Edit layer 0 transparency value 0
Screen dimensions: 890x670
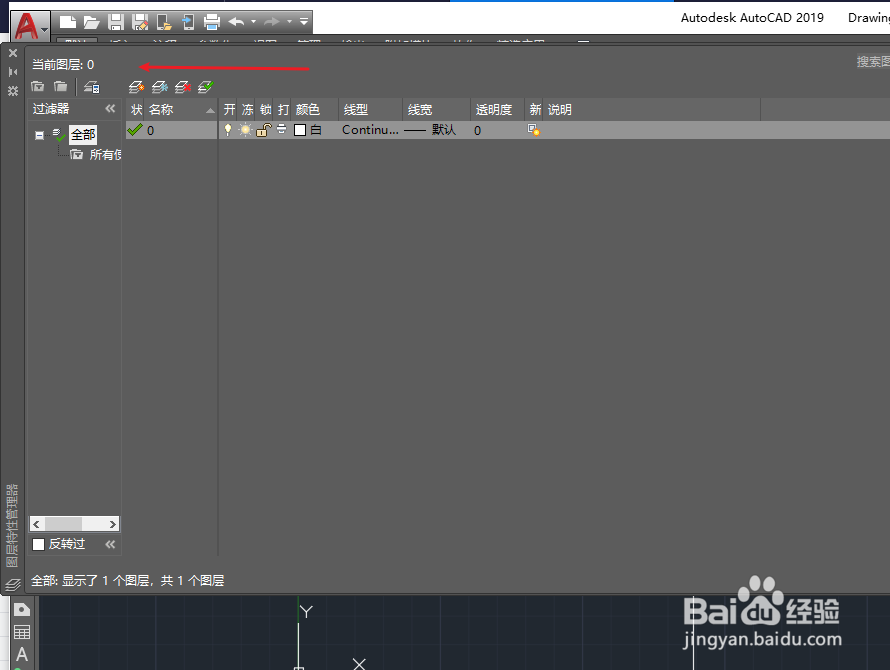[477, 131]
